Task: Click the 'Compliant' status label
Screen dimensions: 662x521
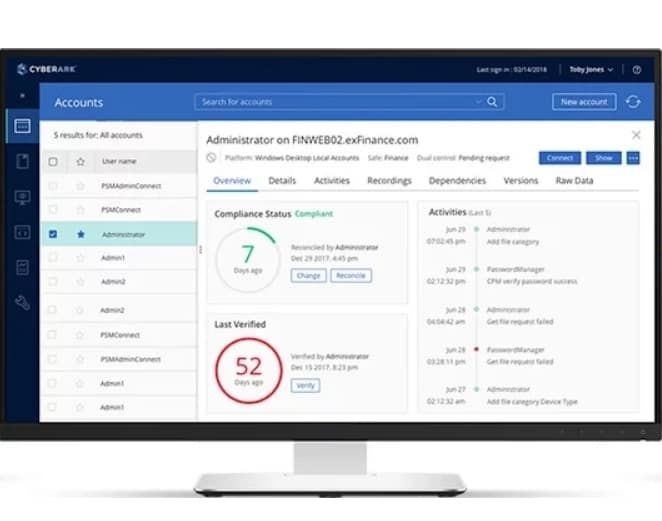Action: 314,214
